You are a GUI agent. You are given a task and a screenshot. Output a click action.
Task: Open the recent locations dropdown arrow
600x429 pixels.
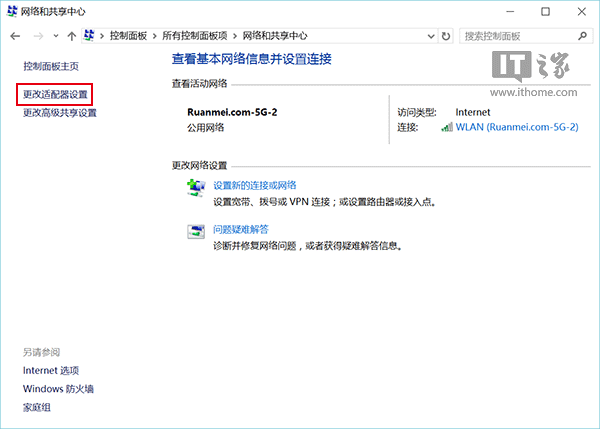(x=54, y=36)
